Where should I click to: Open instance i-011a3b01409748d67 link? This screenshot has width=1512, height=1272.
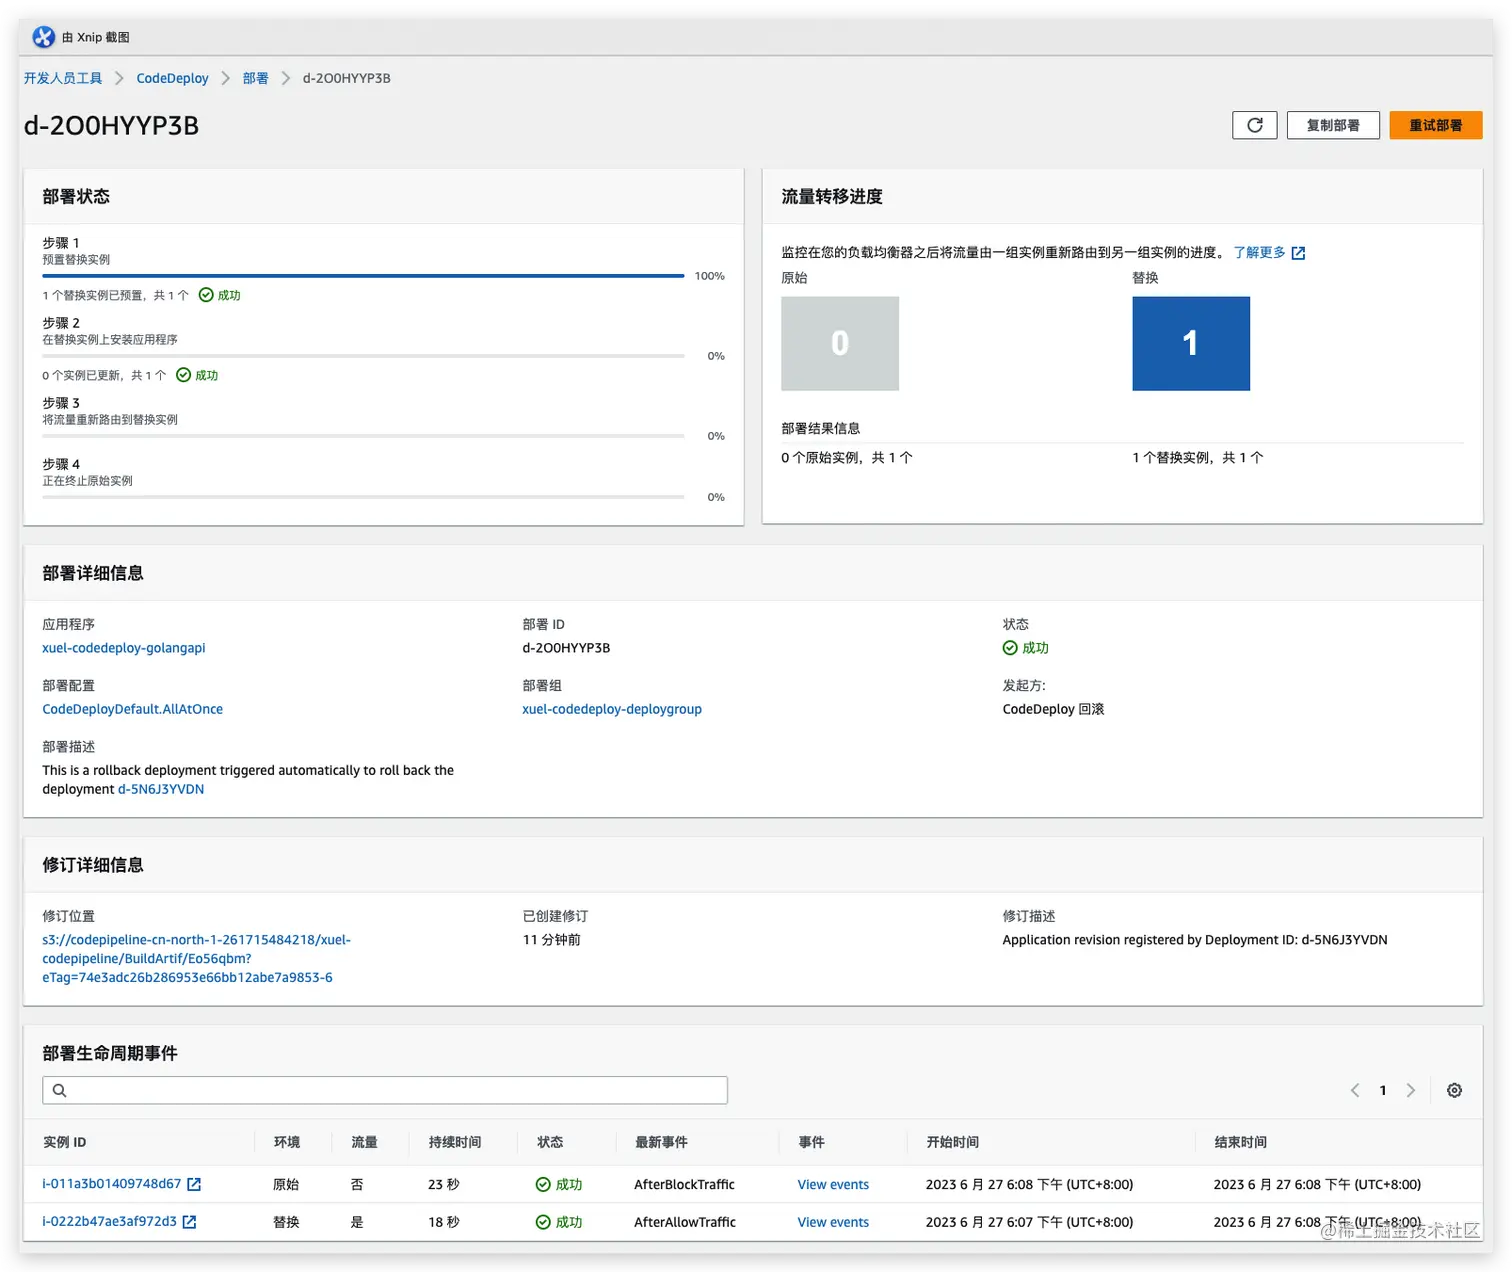(x=112, y=1184)
